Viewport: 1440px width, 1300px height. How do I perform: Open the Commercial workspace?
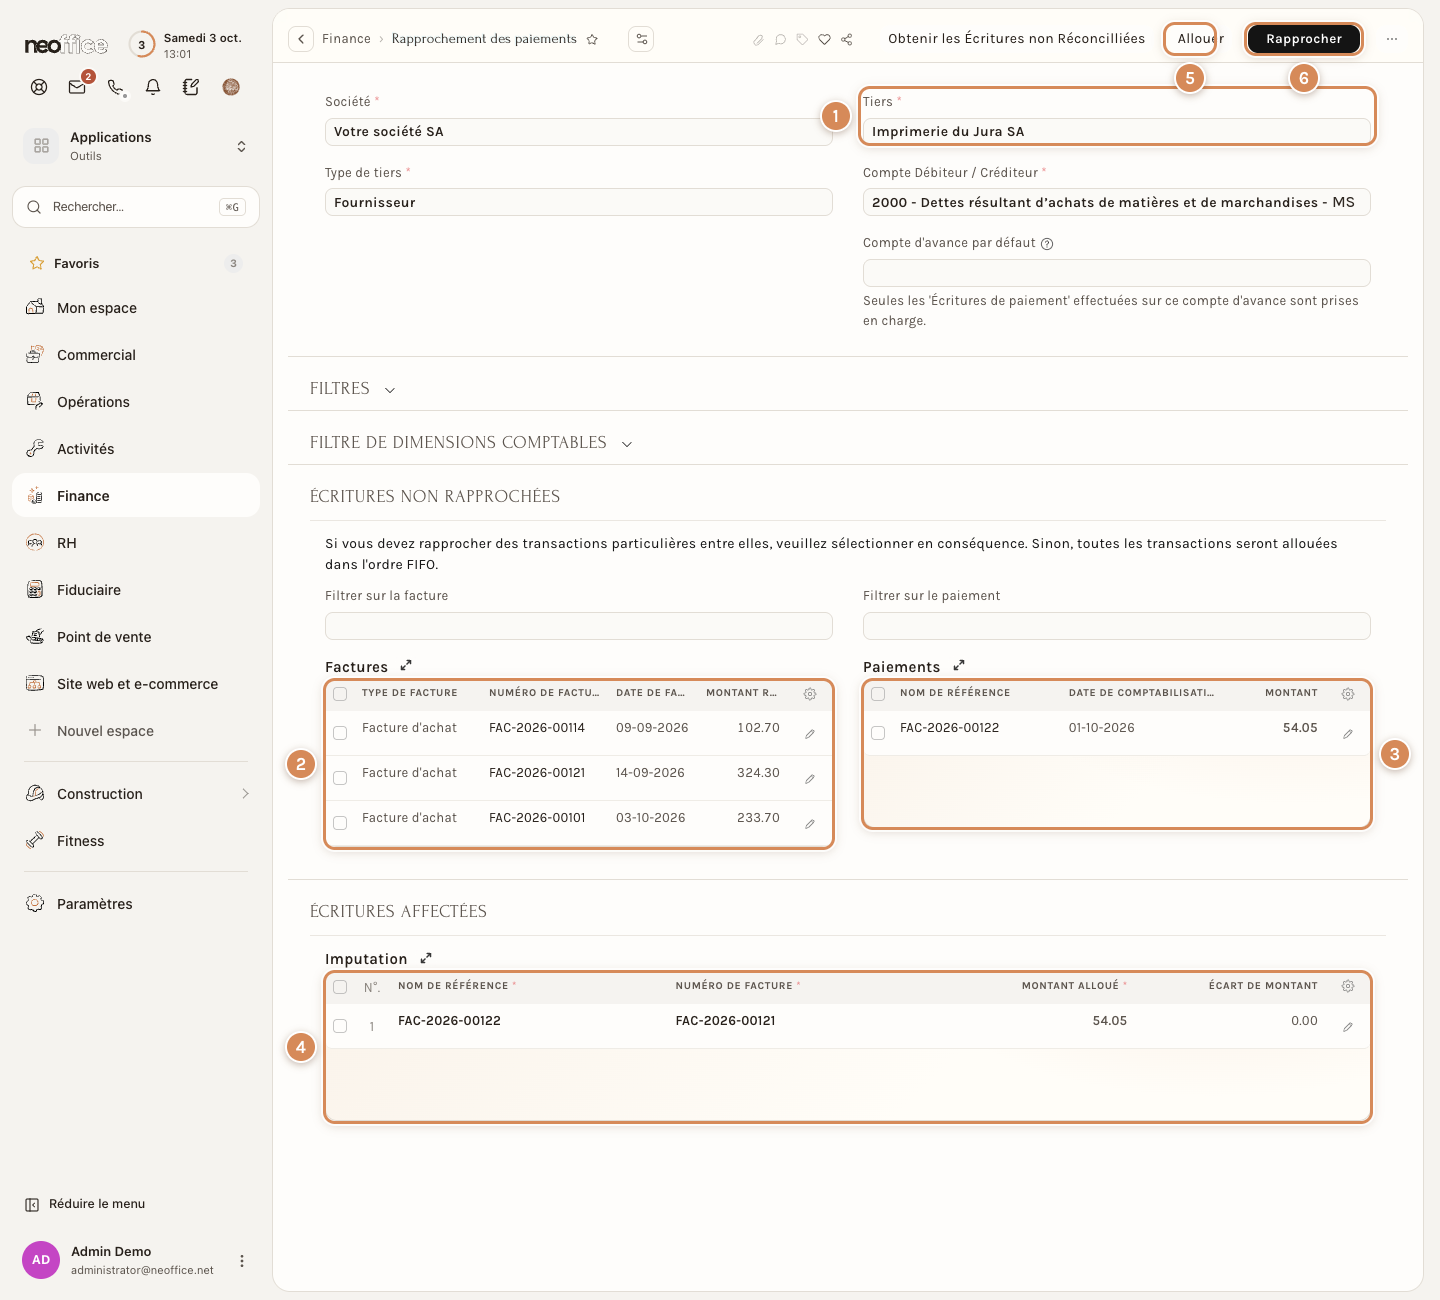tap(136, 355)
